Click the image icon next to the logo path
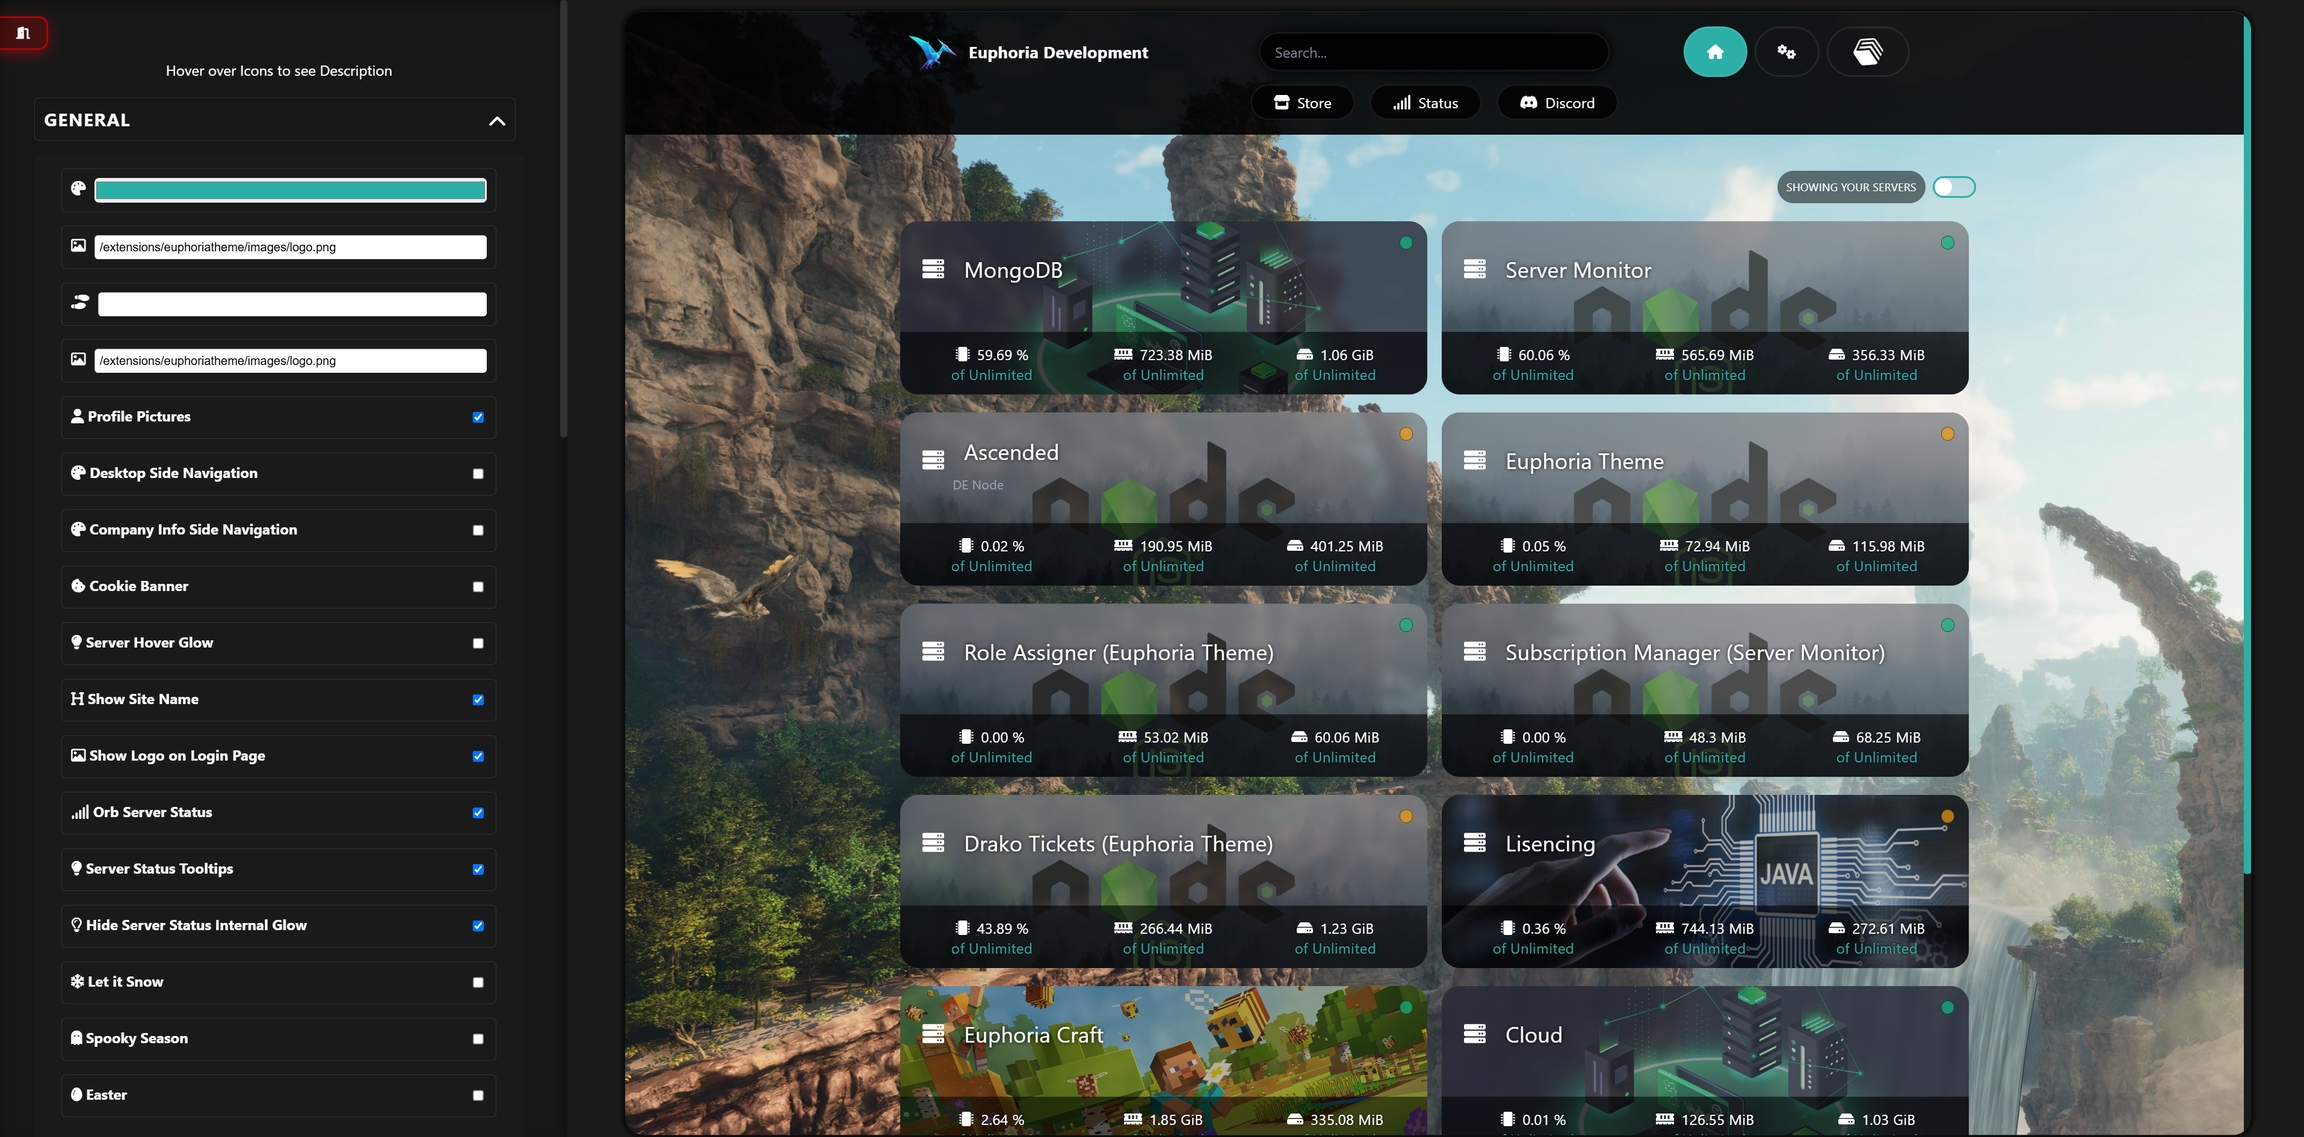This screenshot has height=1137, width=2304. tap(78, 244)
